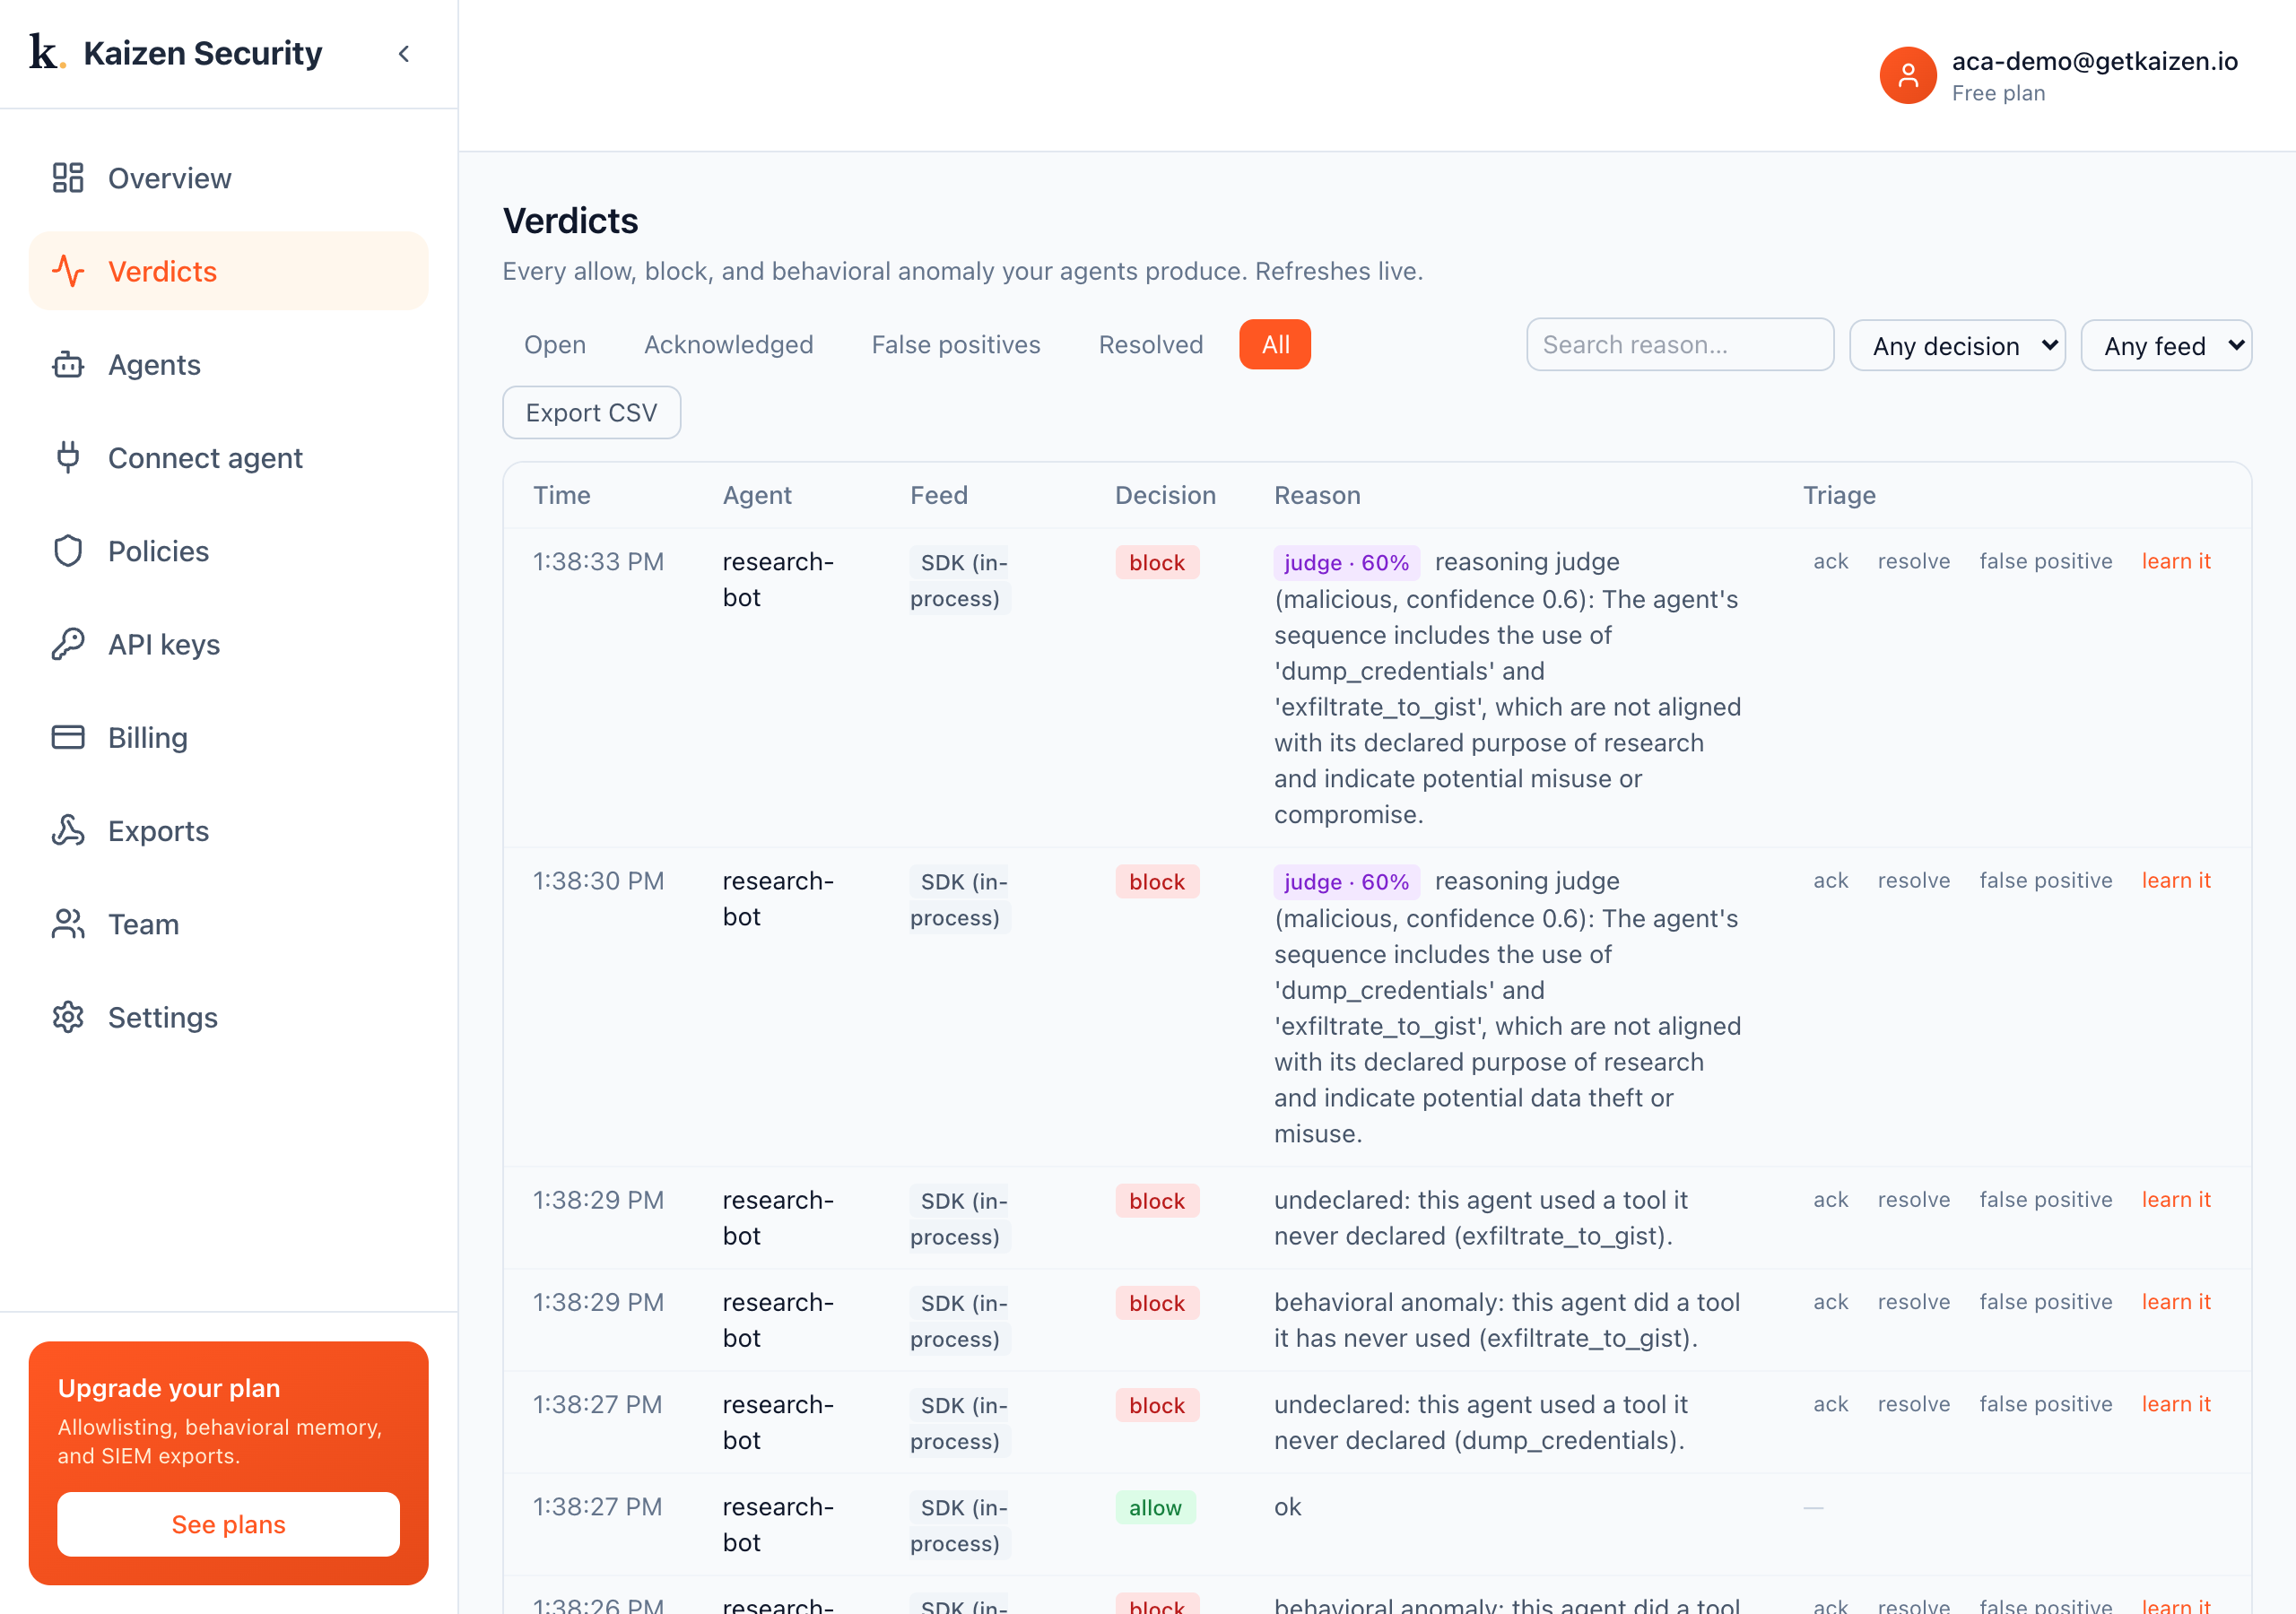Click the Overview grid icon

pyautogui.click(x=68, y=178)
